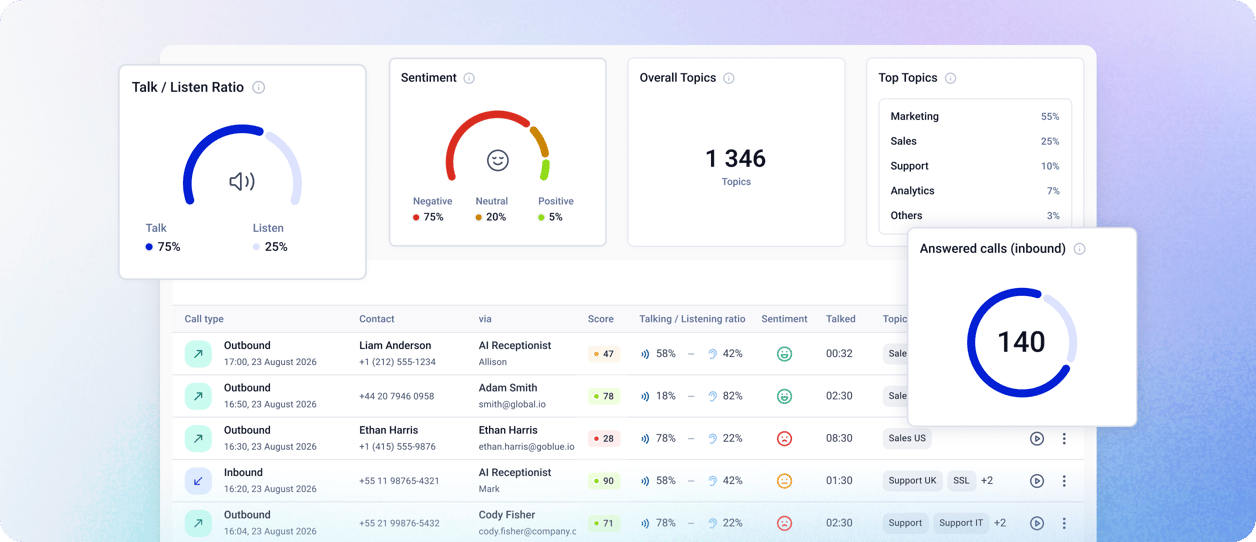Sort by Call type column header
Screen dimensions: 1256x542
(x=204, y=319)
